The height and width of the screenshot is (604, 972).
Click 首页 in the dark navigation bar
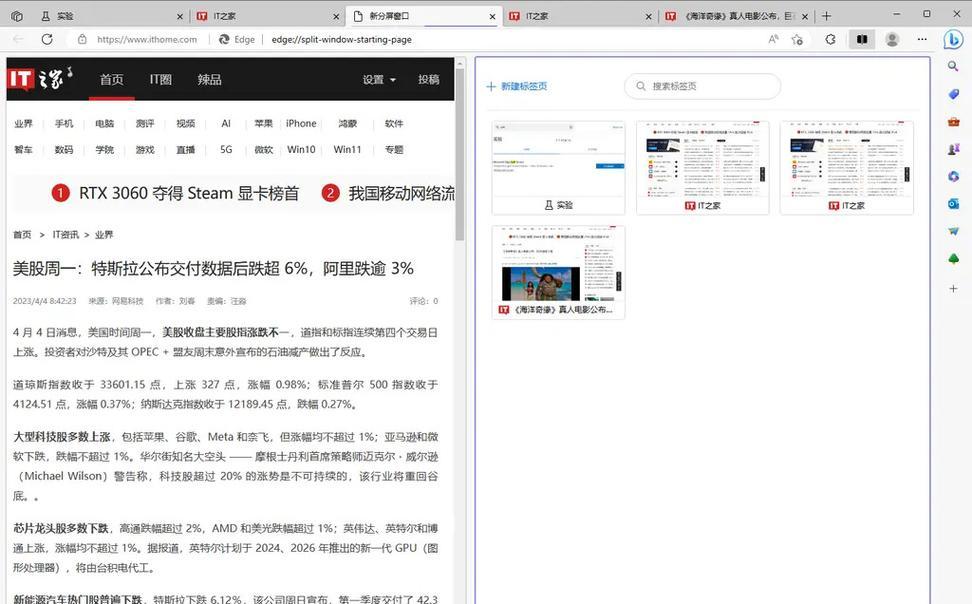[112, 79]
